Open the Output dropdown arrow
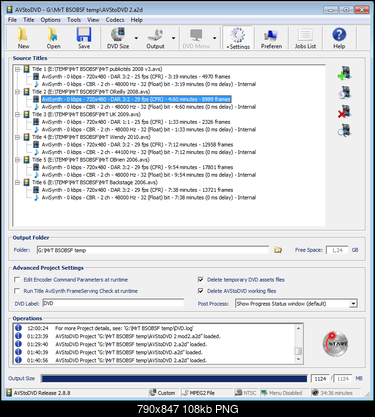The width and height of the screenshot is (375, 417). (174, 38)
